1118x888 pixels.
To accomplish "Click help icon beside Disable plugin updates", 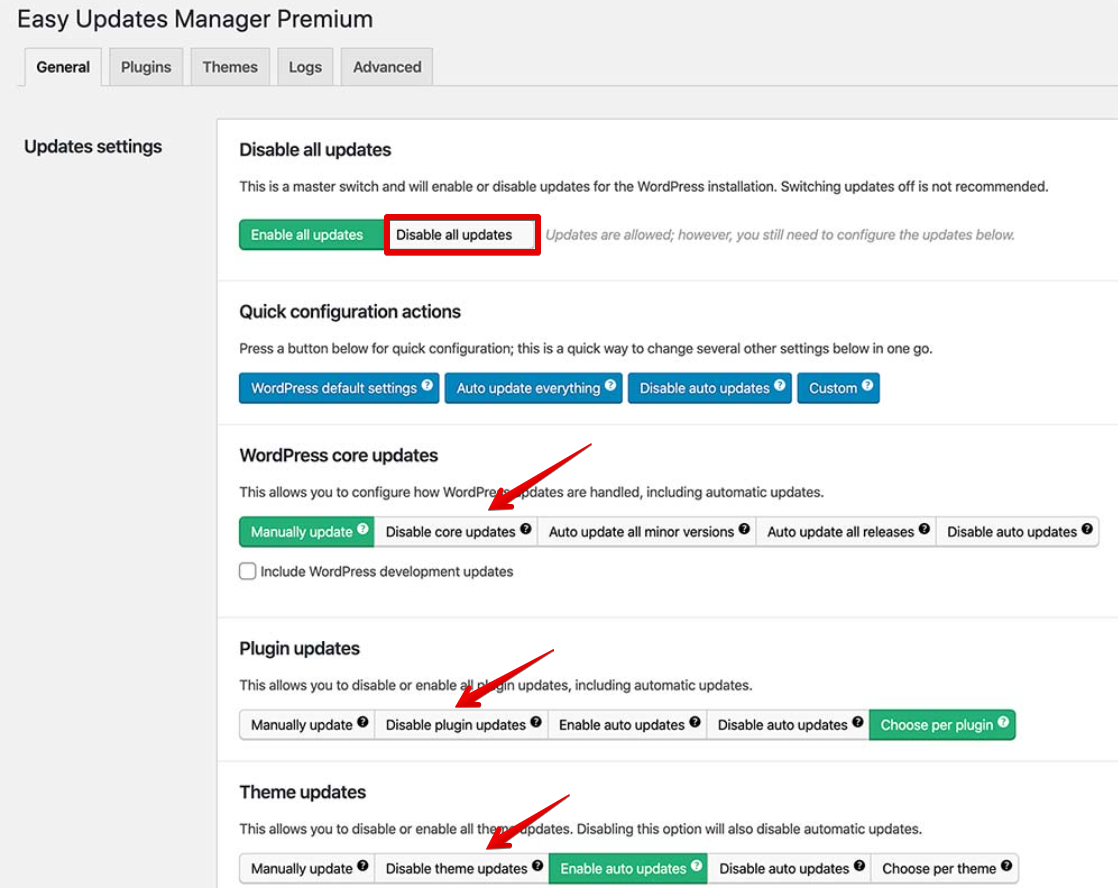I will click(x=536, y=723).
